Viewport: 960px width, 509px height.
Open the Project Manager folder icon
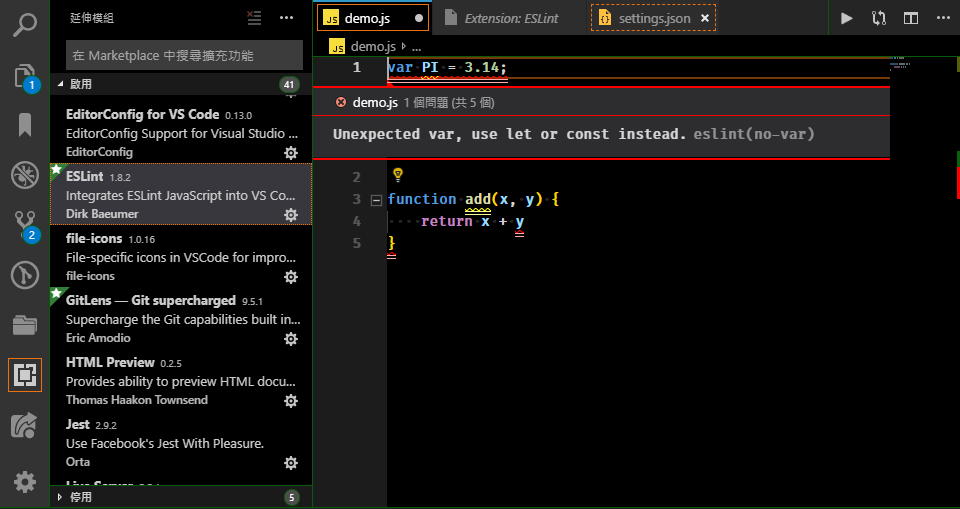[x=24, y=325]
